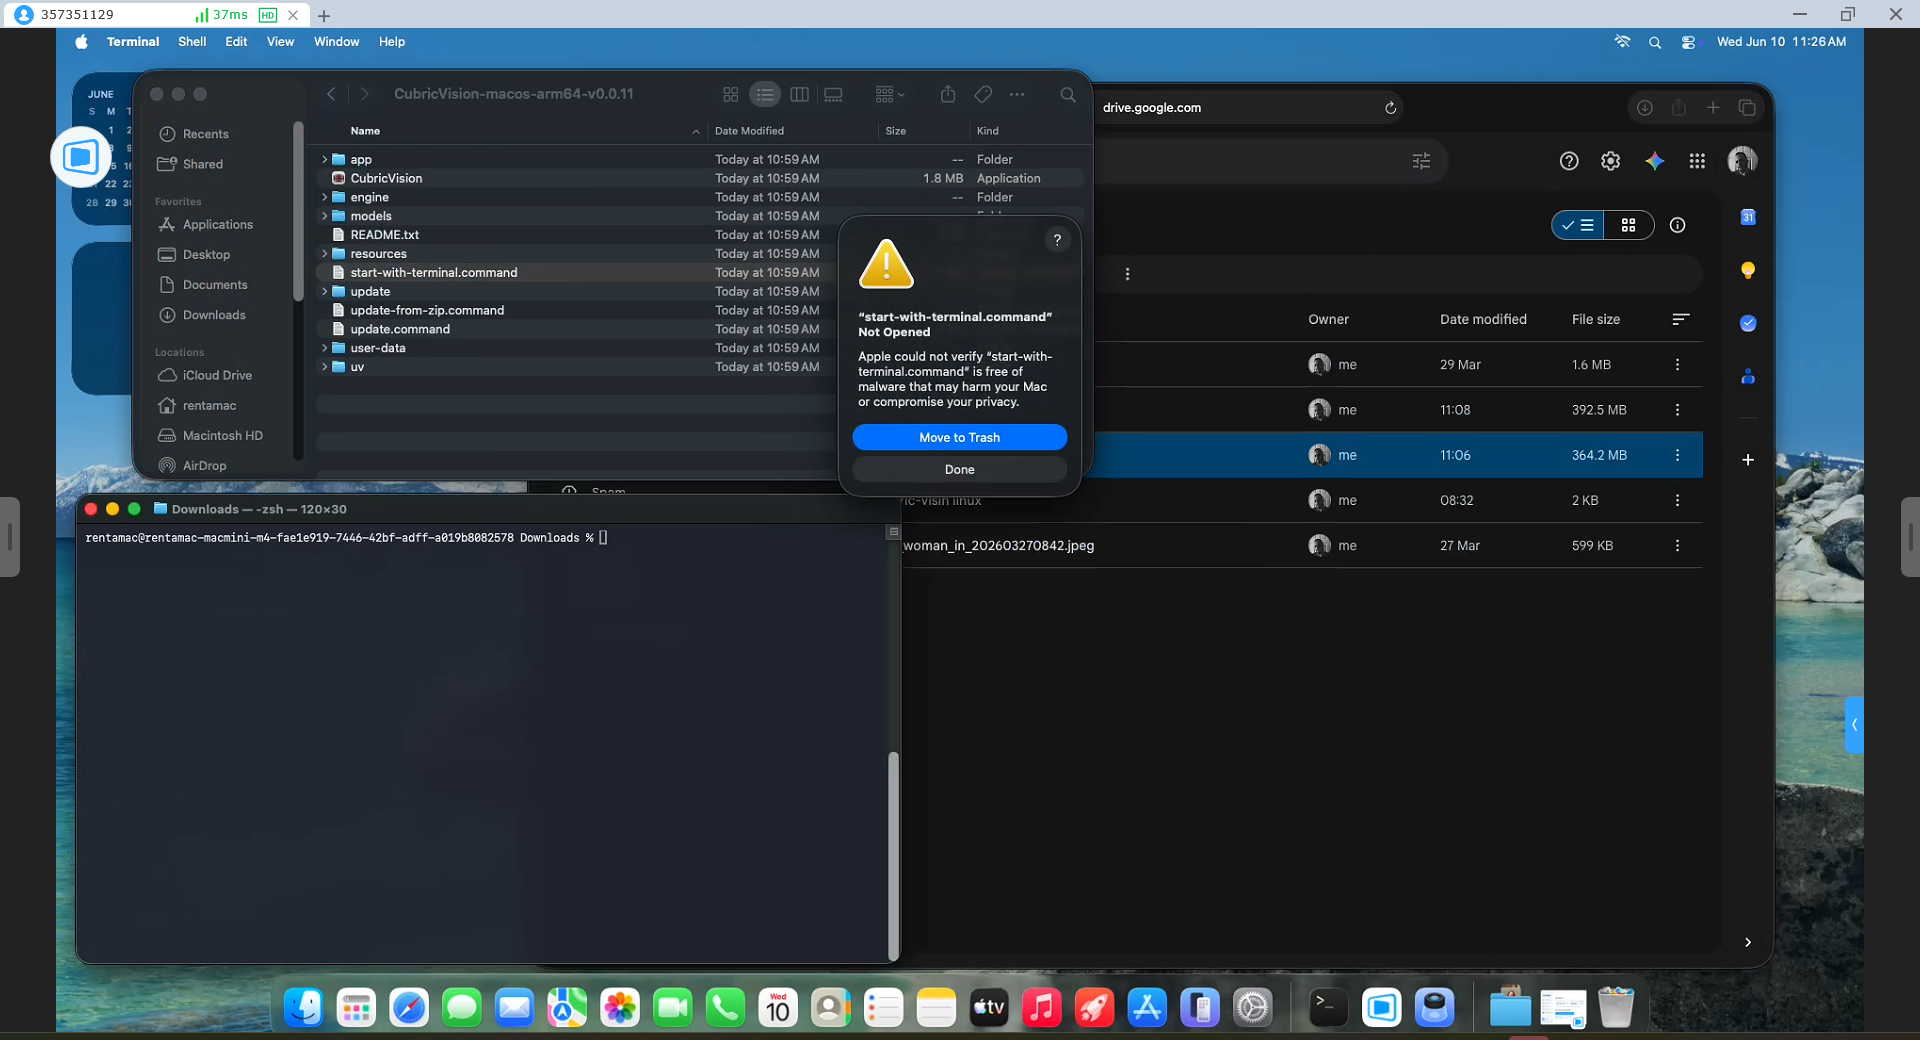Click Terminal scrollbar
Viewport: 1920px width, 1040px height.
[x=893, y=855]
